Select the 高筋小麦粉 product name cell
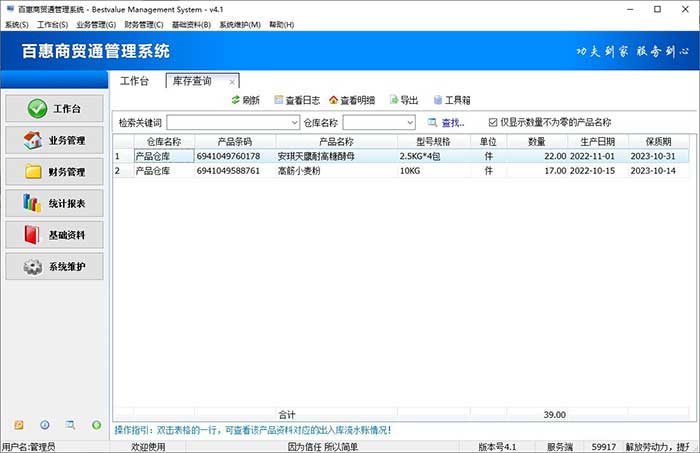Viewport: 700px width, 453px height. (337, 170)
